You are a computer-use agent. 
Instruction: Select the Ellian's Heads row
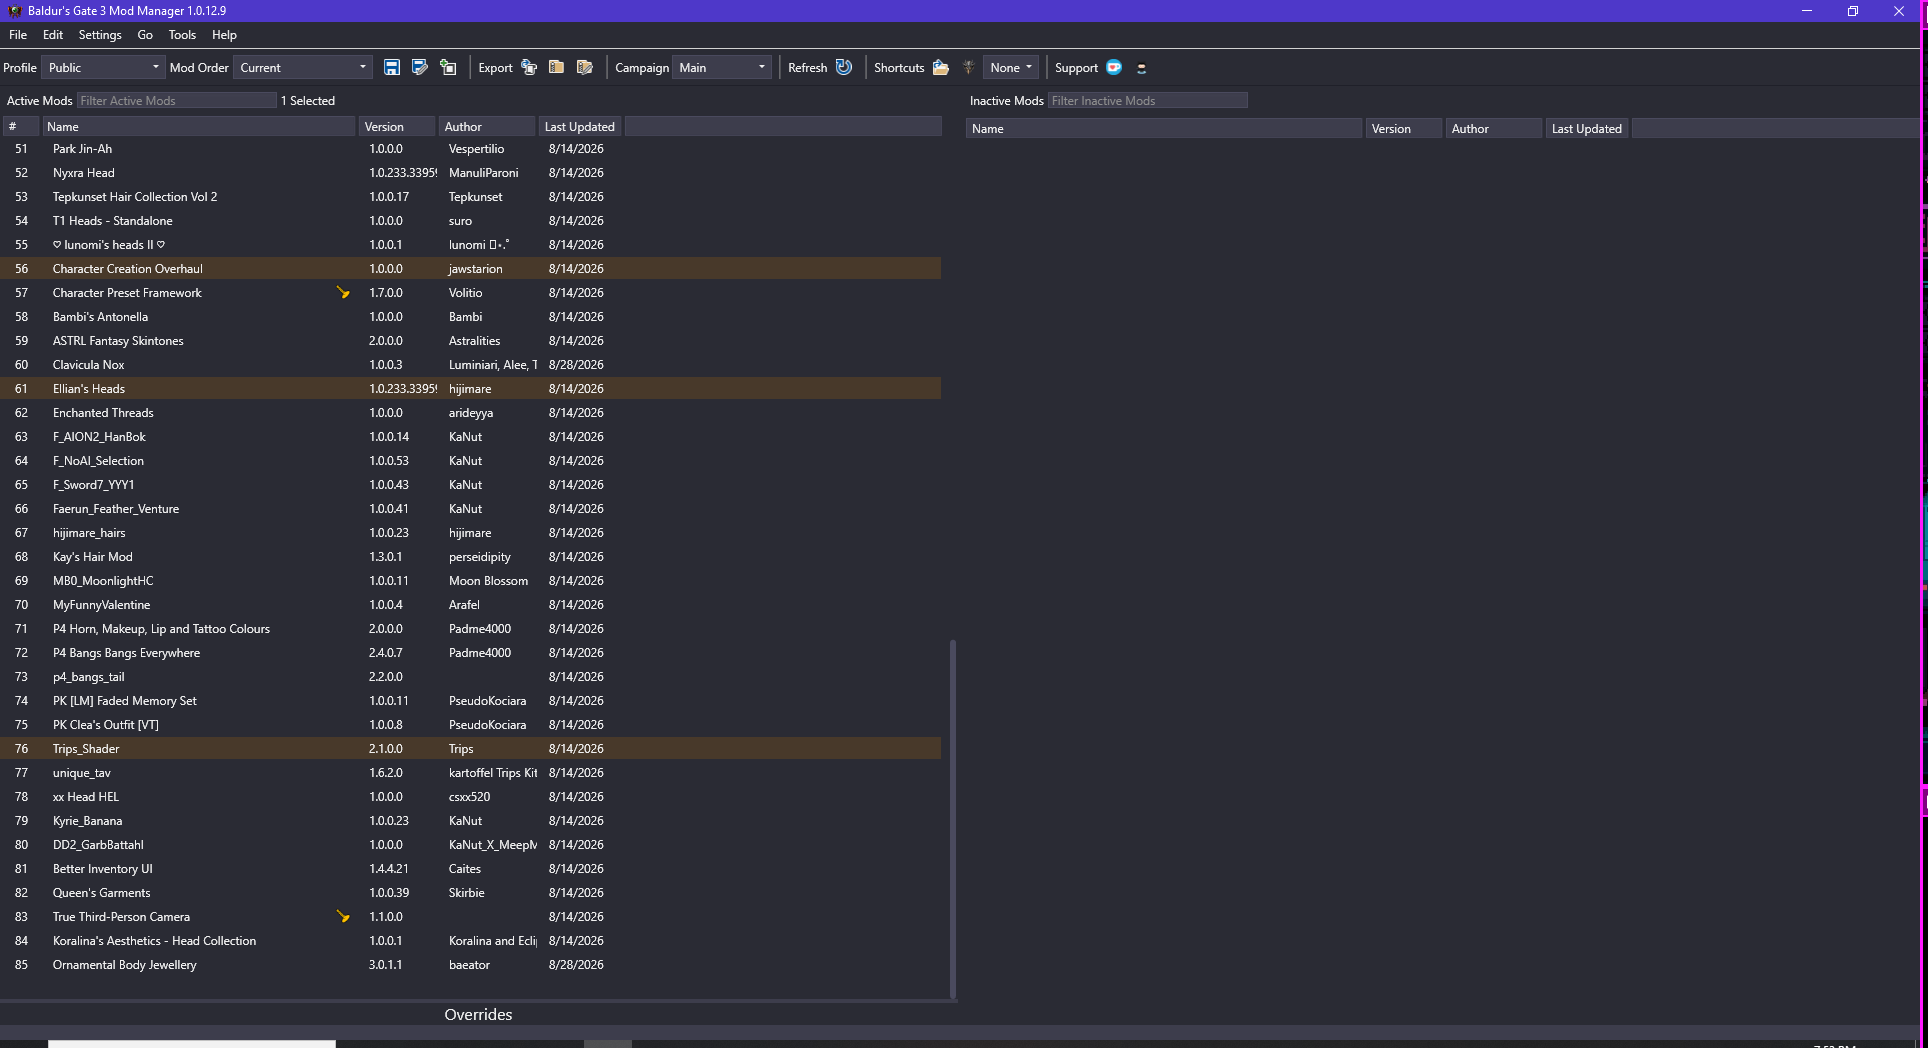470,388
